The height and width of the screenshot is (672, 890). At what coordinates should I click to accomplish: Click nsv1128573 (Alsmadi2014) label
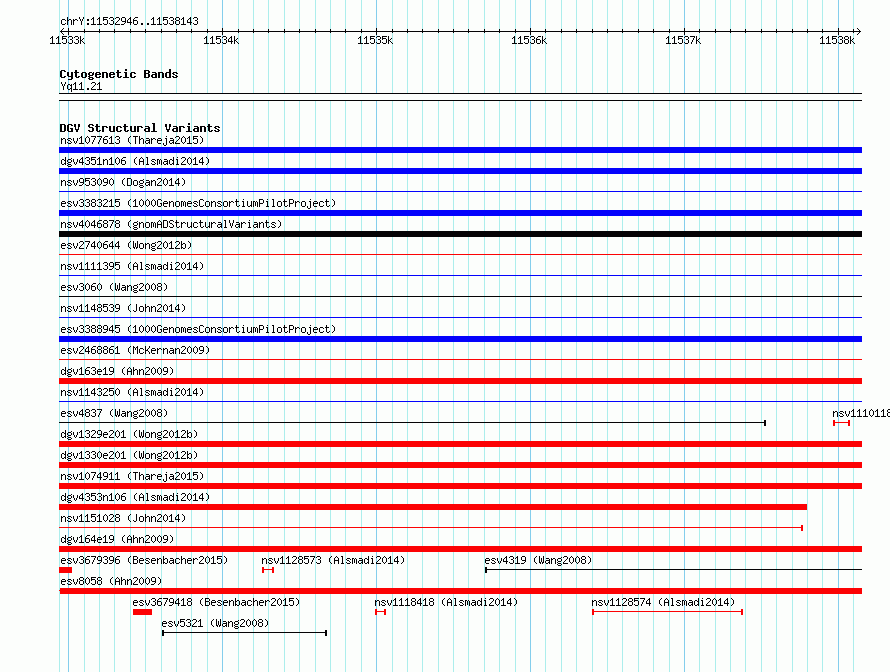pos(333,560)
